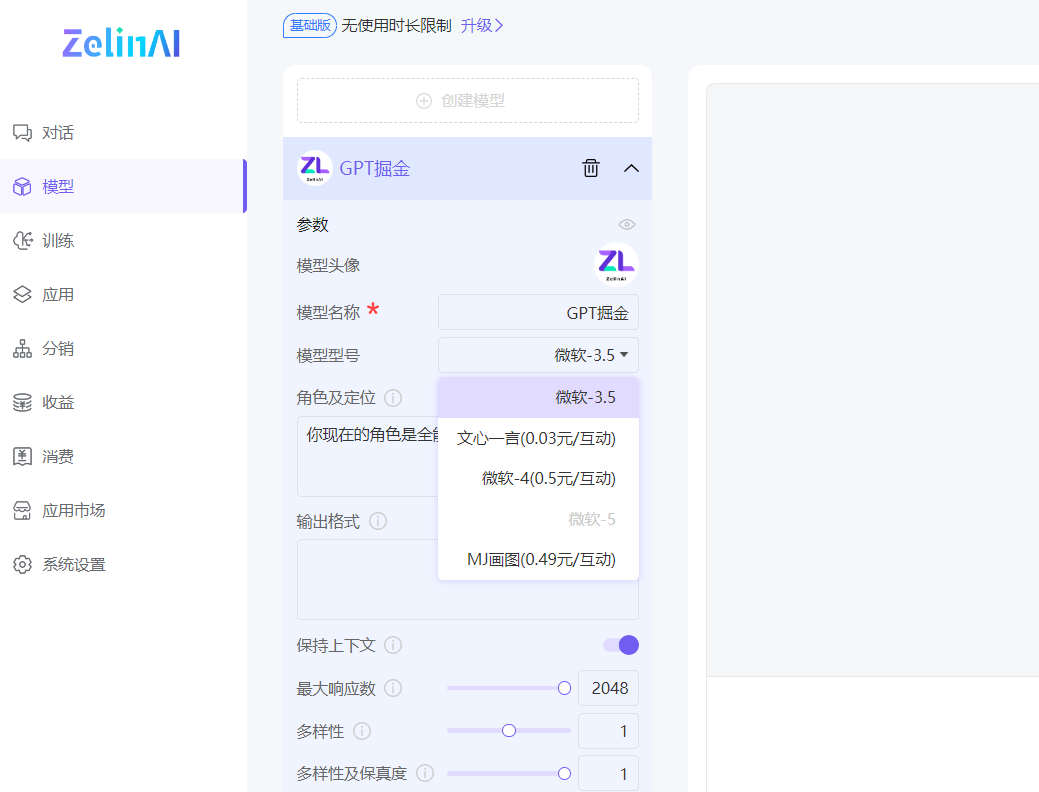Choose 微软-4(0.5元/互动) model option
Image resolution: width=1039 pixels, height=792 pixels.
coord(538,479)
